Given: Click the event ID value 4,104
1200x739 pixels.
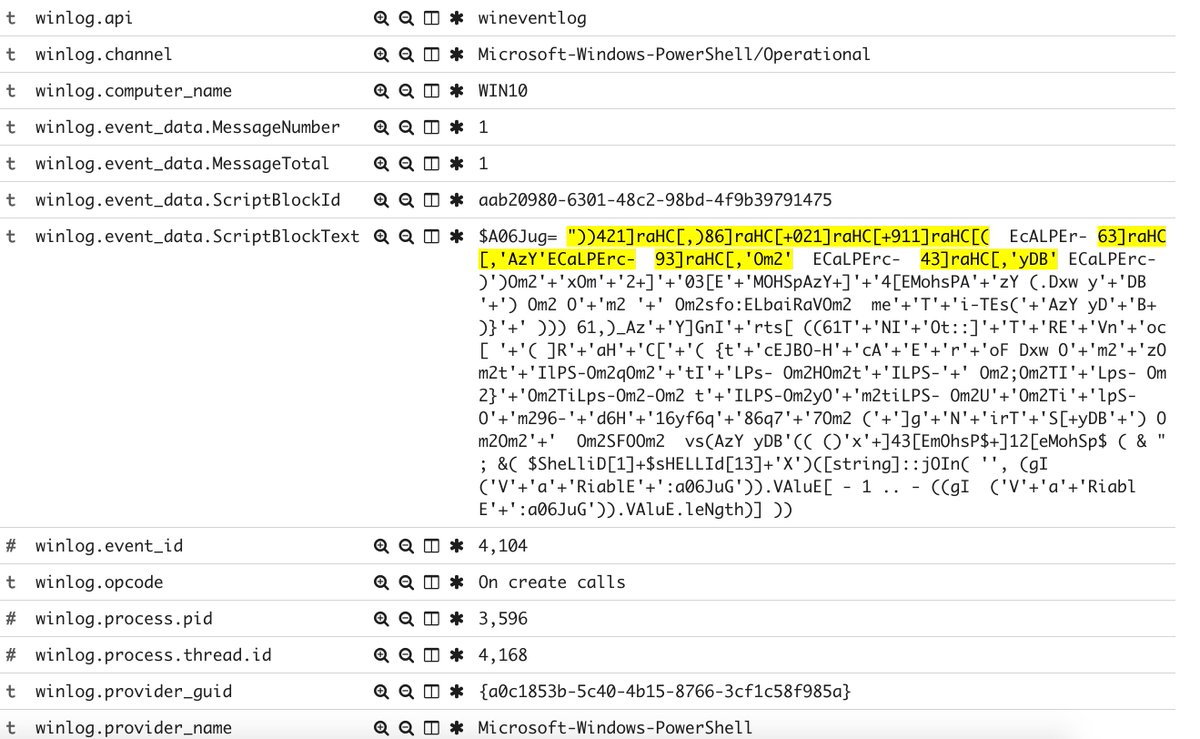Looking at the screenshot, I should pos(503,546).
